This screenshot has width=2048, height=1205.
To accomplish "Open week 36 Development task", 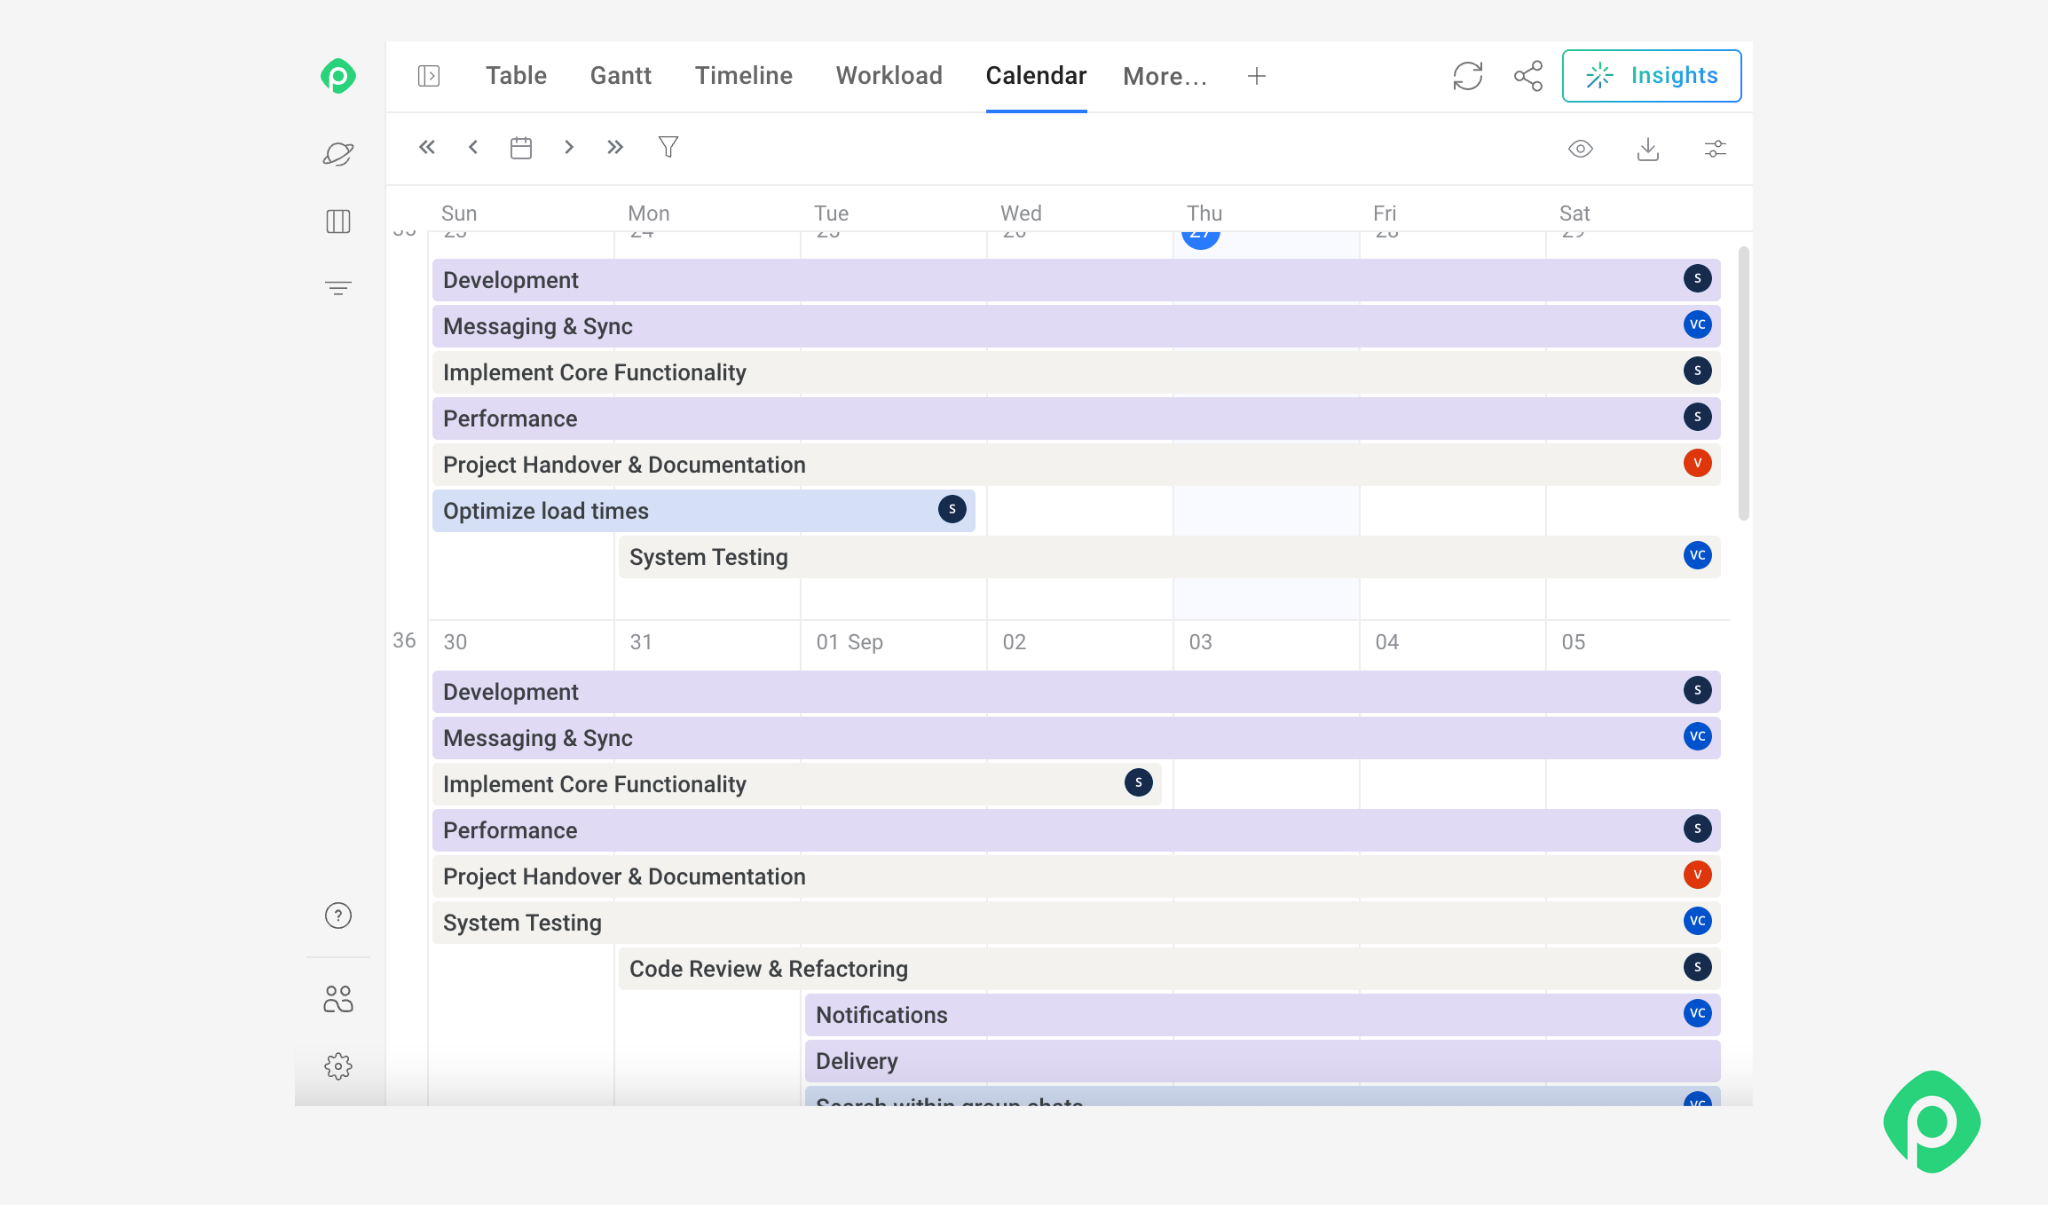I will (x=1077, y=692).
